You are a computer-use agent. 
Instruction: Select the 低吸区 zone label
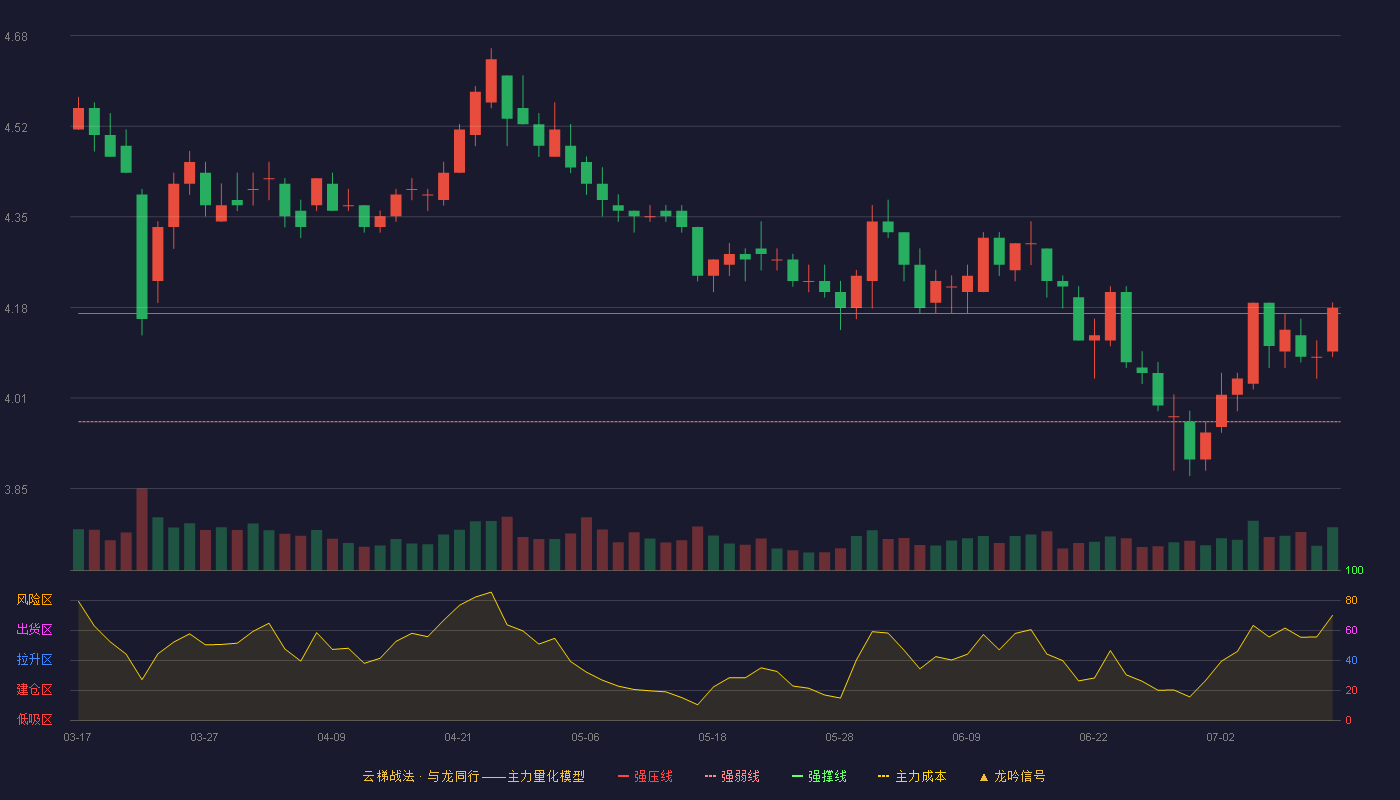[34, 719]
